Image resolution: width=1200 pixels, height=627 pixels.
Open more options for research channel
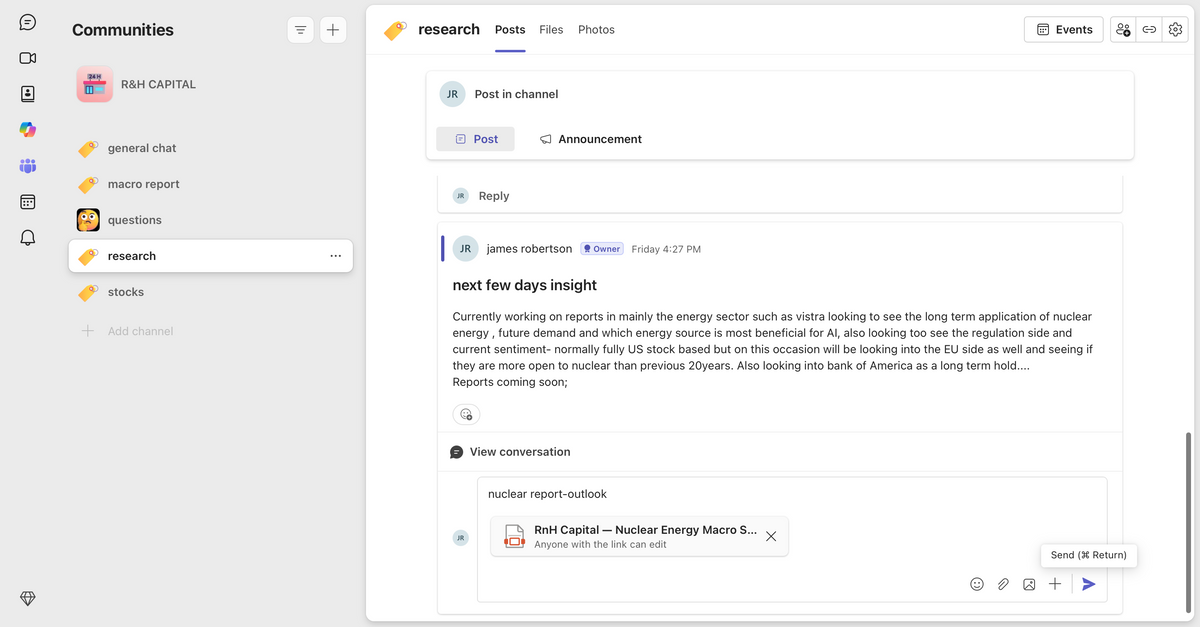[x=335, y=256]
